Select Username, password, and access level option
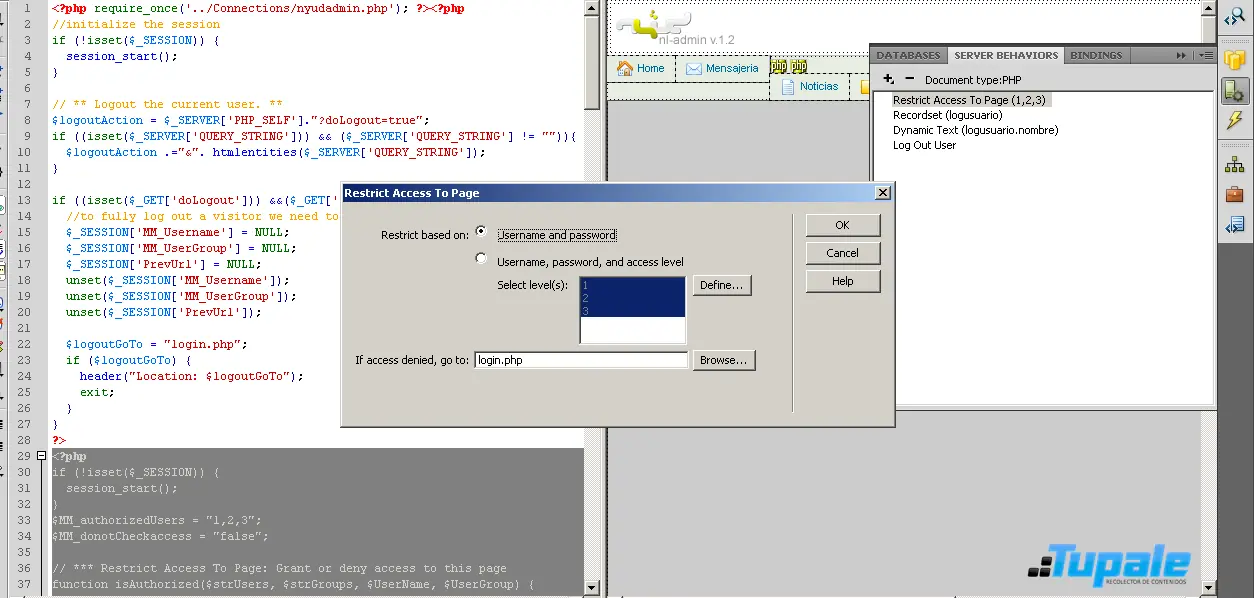The width and height of the screenshot is (1254, 598). coord(481,259)
